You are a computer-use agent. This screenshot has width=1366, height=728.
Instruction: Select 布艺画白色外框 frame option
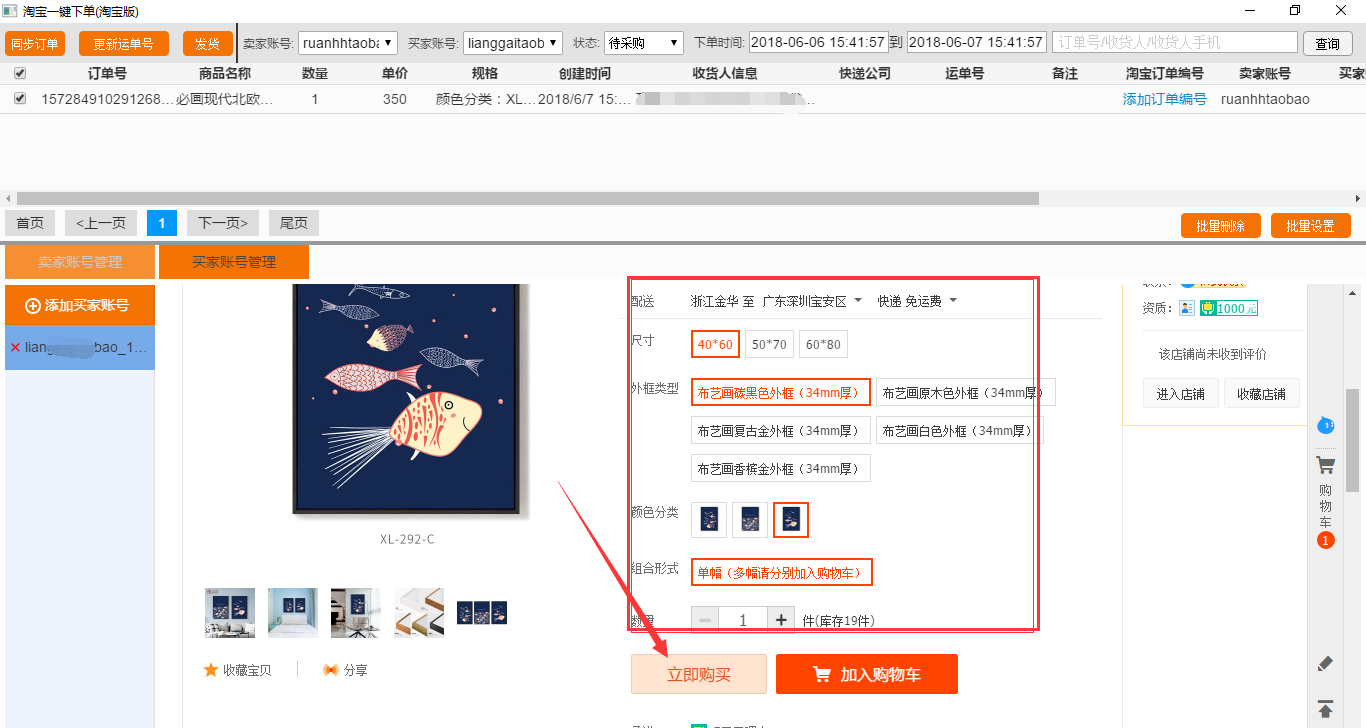960,431
